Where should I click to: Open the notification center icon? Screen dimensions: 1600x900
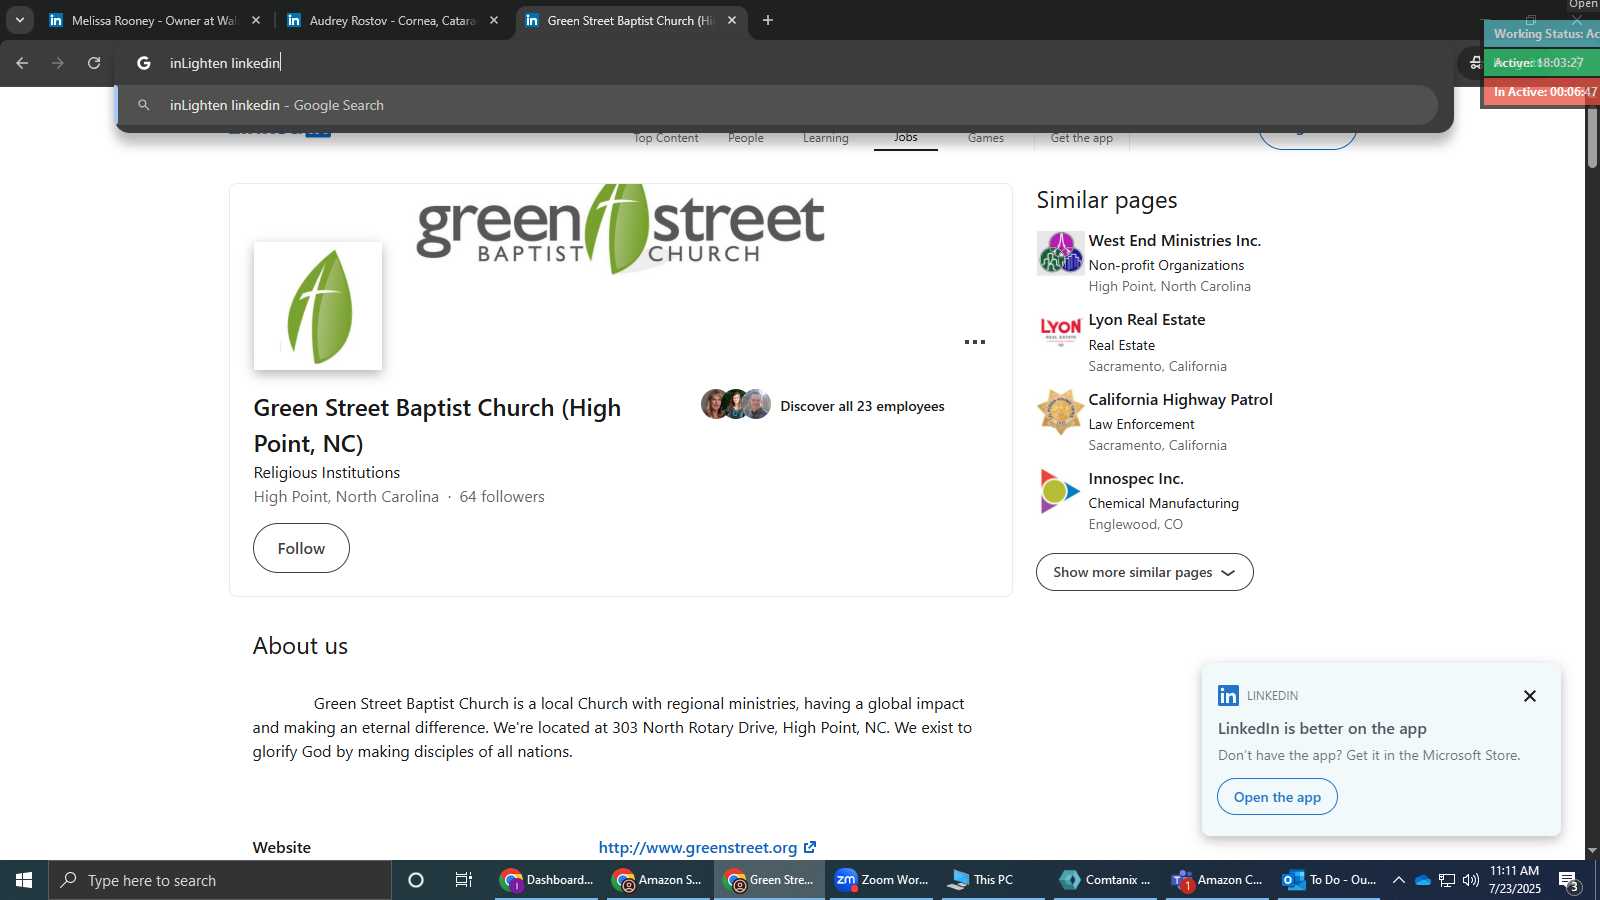point(1568,881)
